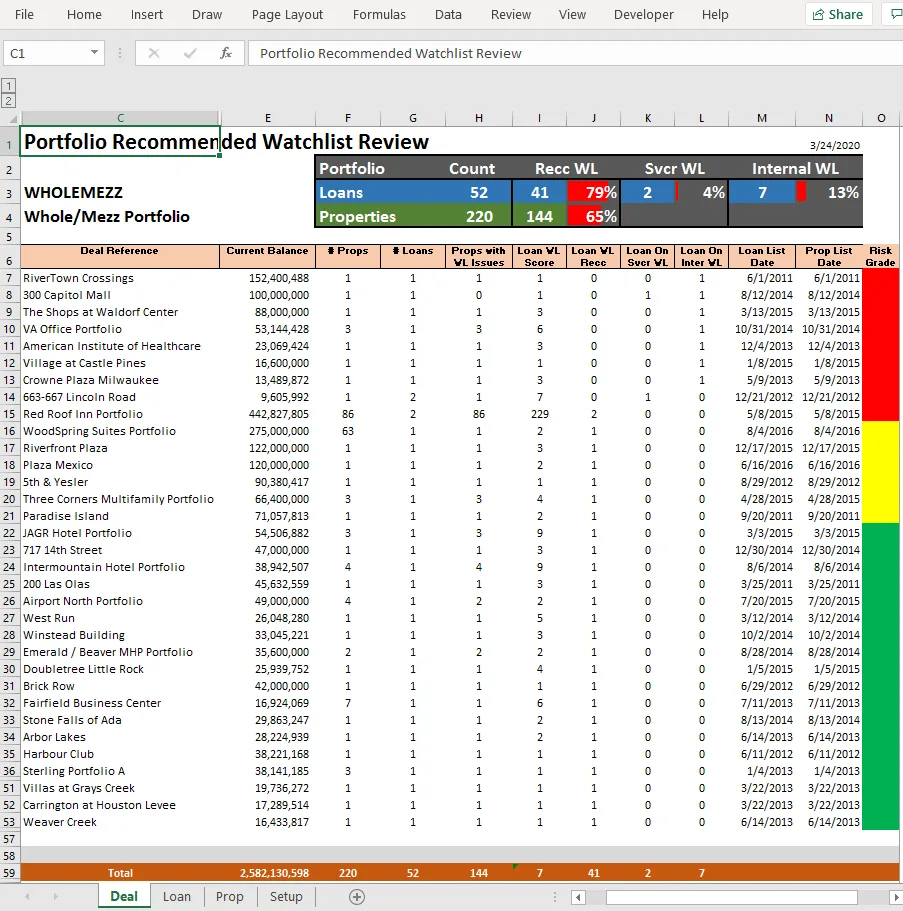Viewport: 903px width, 911px height.
Task: Open the Name Box dropdown arrow
Action: pyautogui.click(x=94, y=53)
